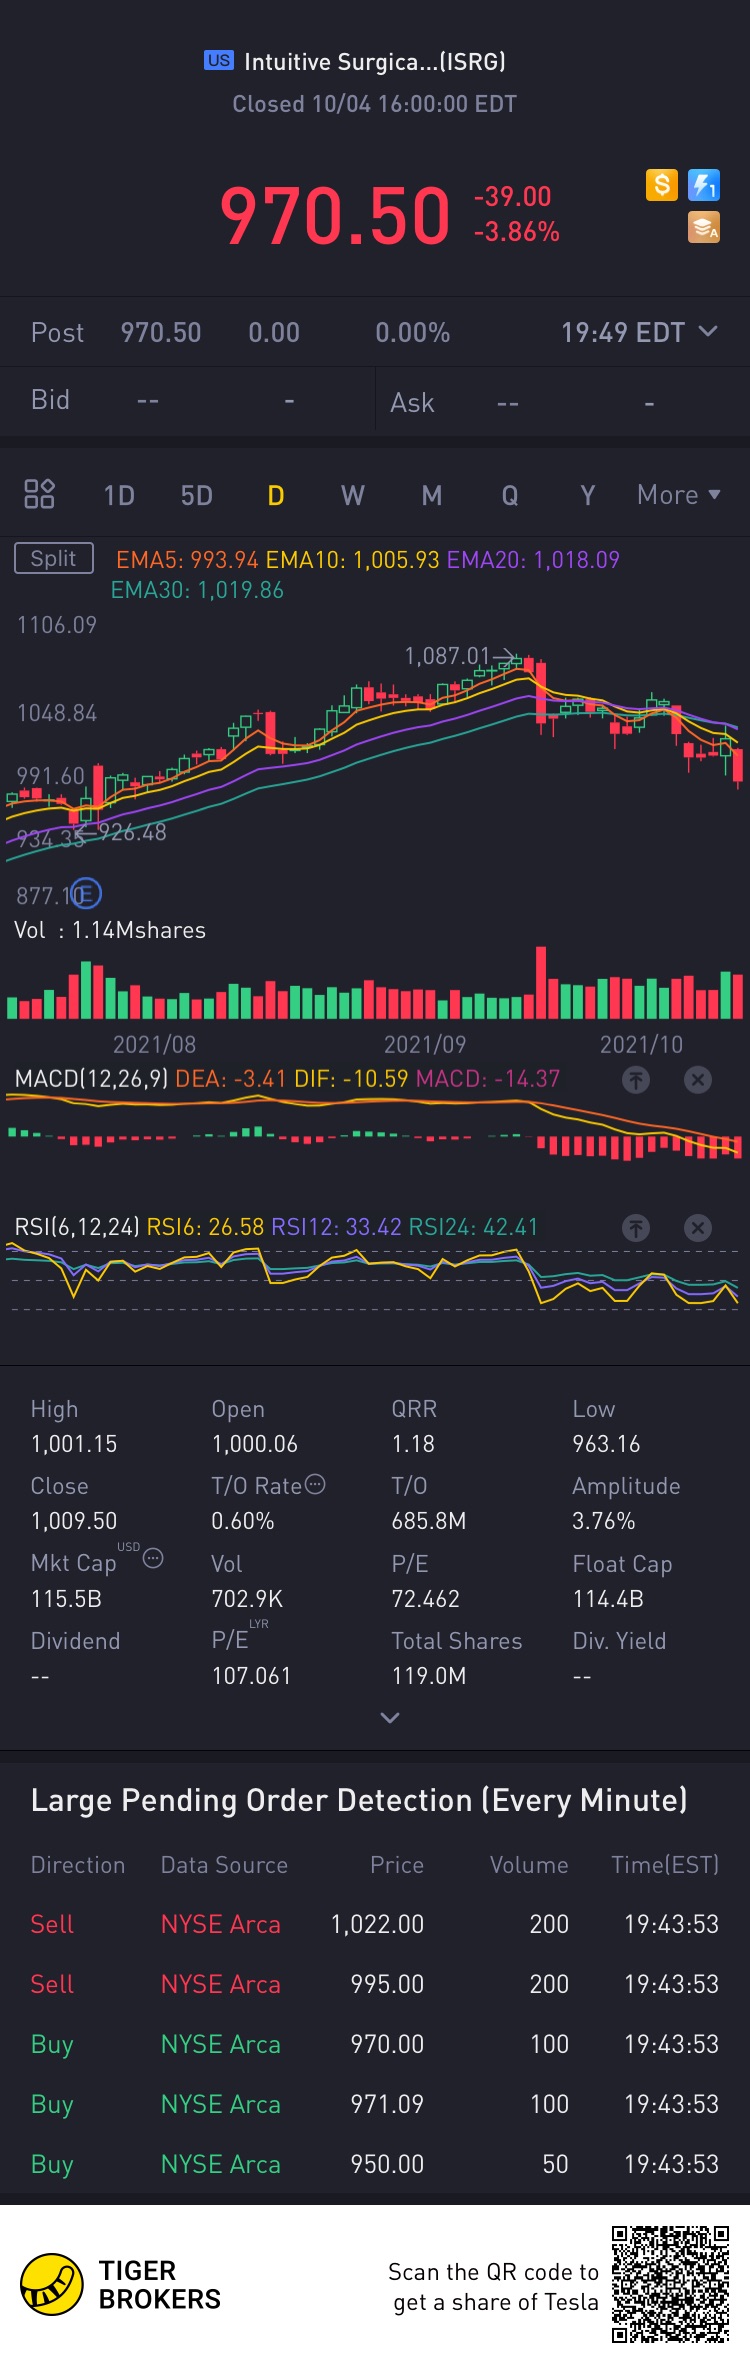This screenshot has height=2365, width=750.
Task: Tap the Split adjustment button
Action: (54, 558)
